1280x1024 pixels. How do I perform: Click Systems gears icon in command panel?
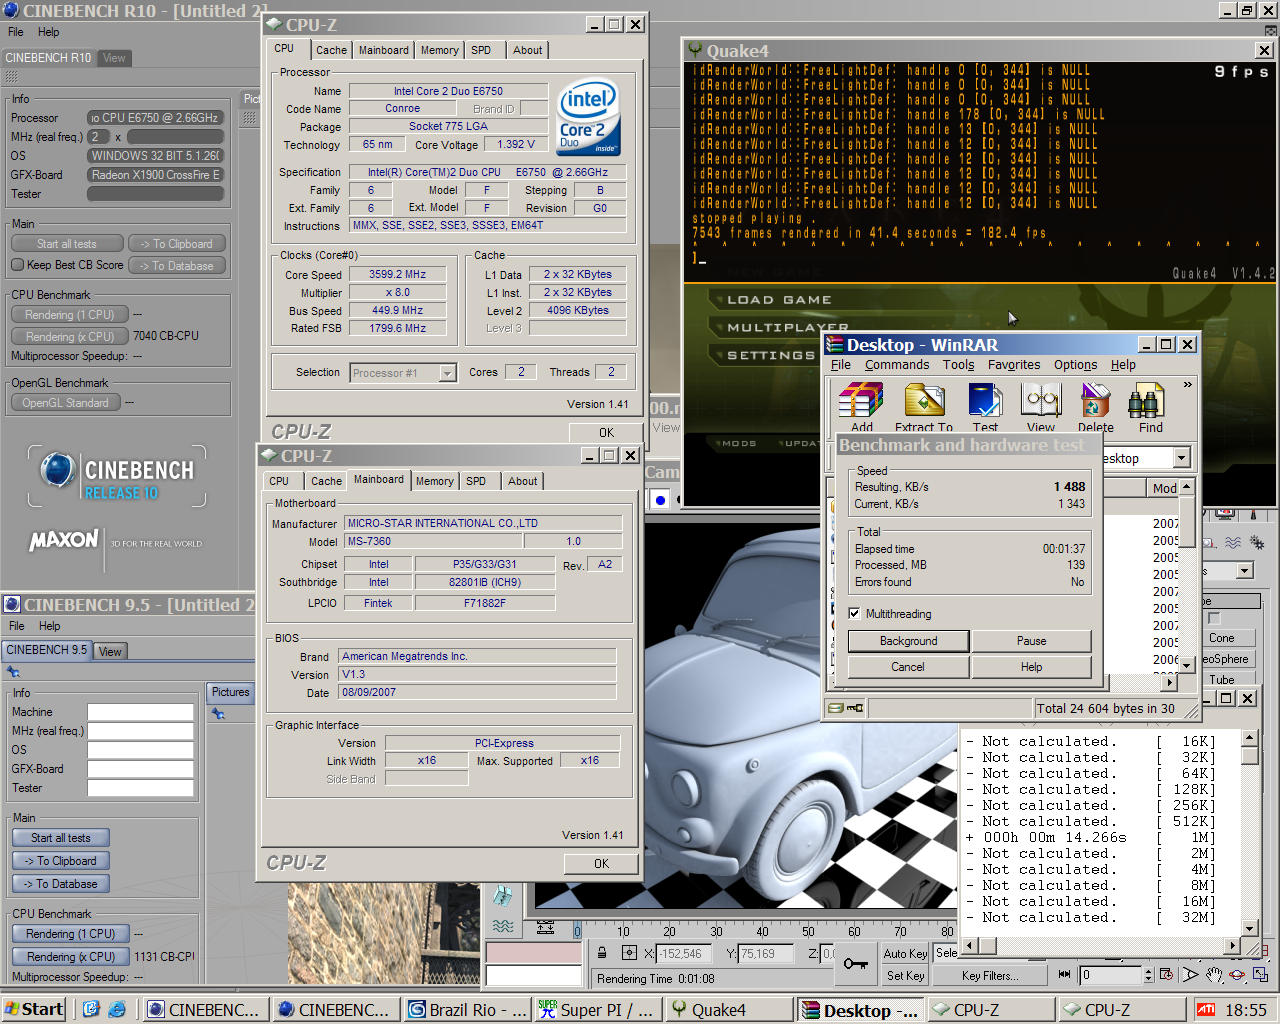click(x=1257, y=543)
